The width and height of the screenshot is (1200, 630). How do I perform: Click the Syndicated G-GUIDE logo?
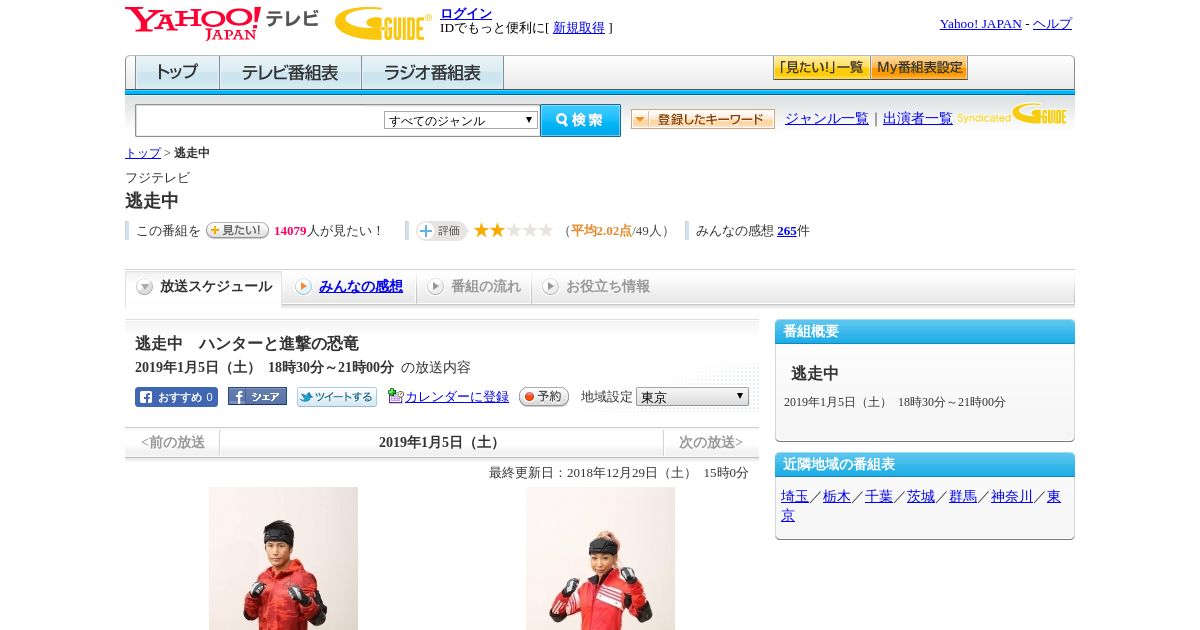click(x=1012, y=114)
